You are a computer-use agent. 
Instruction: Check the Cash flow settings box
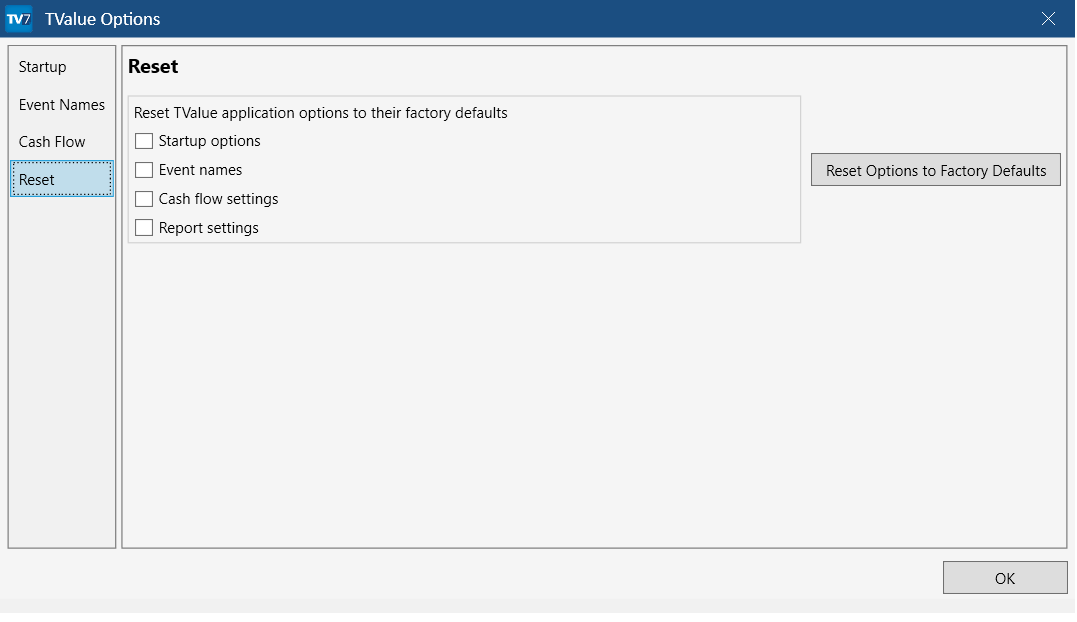pyautogui.click(x=144, y=198)
